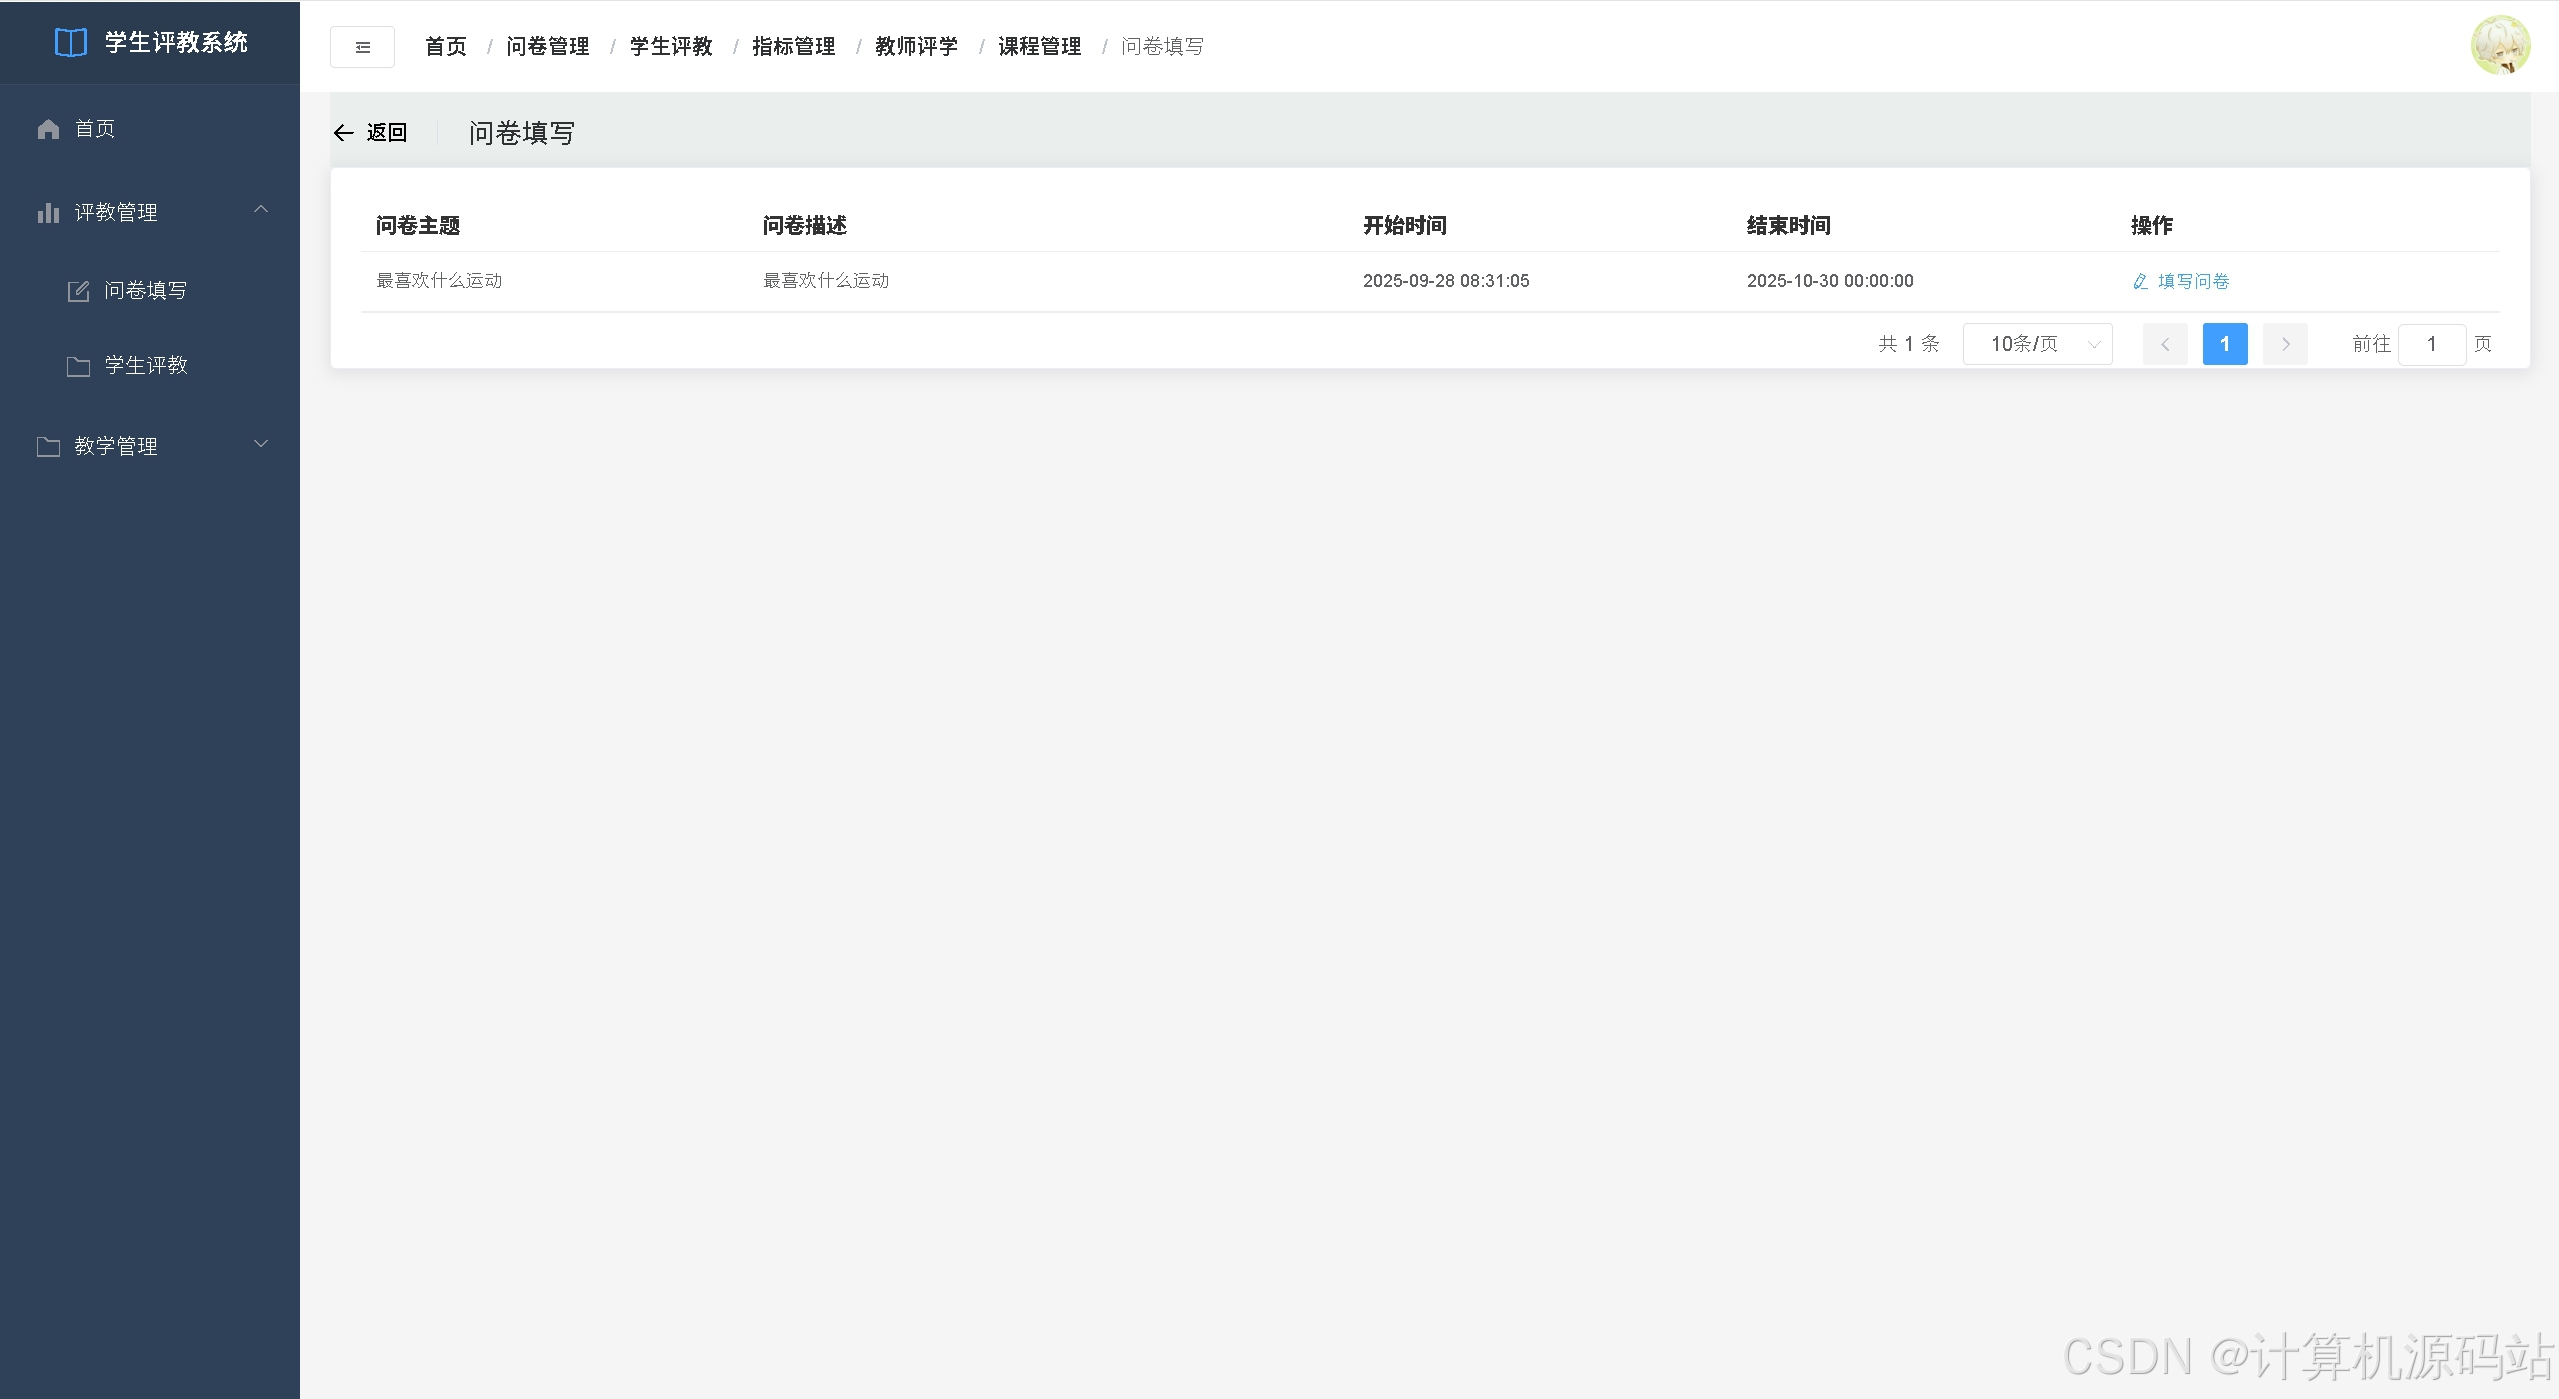
Task: Go to next page with right arrow
Action: (x=2285, y=344)
